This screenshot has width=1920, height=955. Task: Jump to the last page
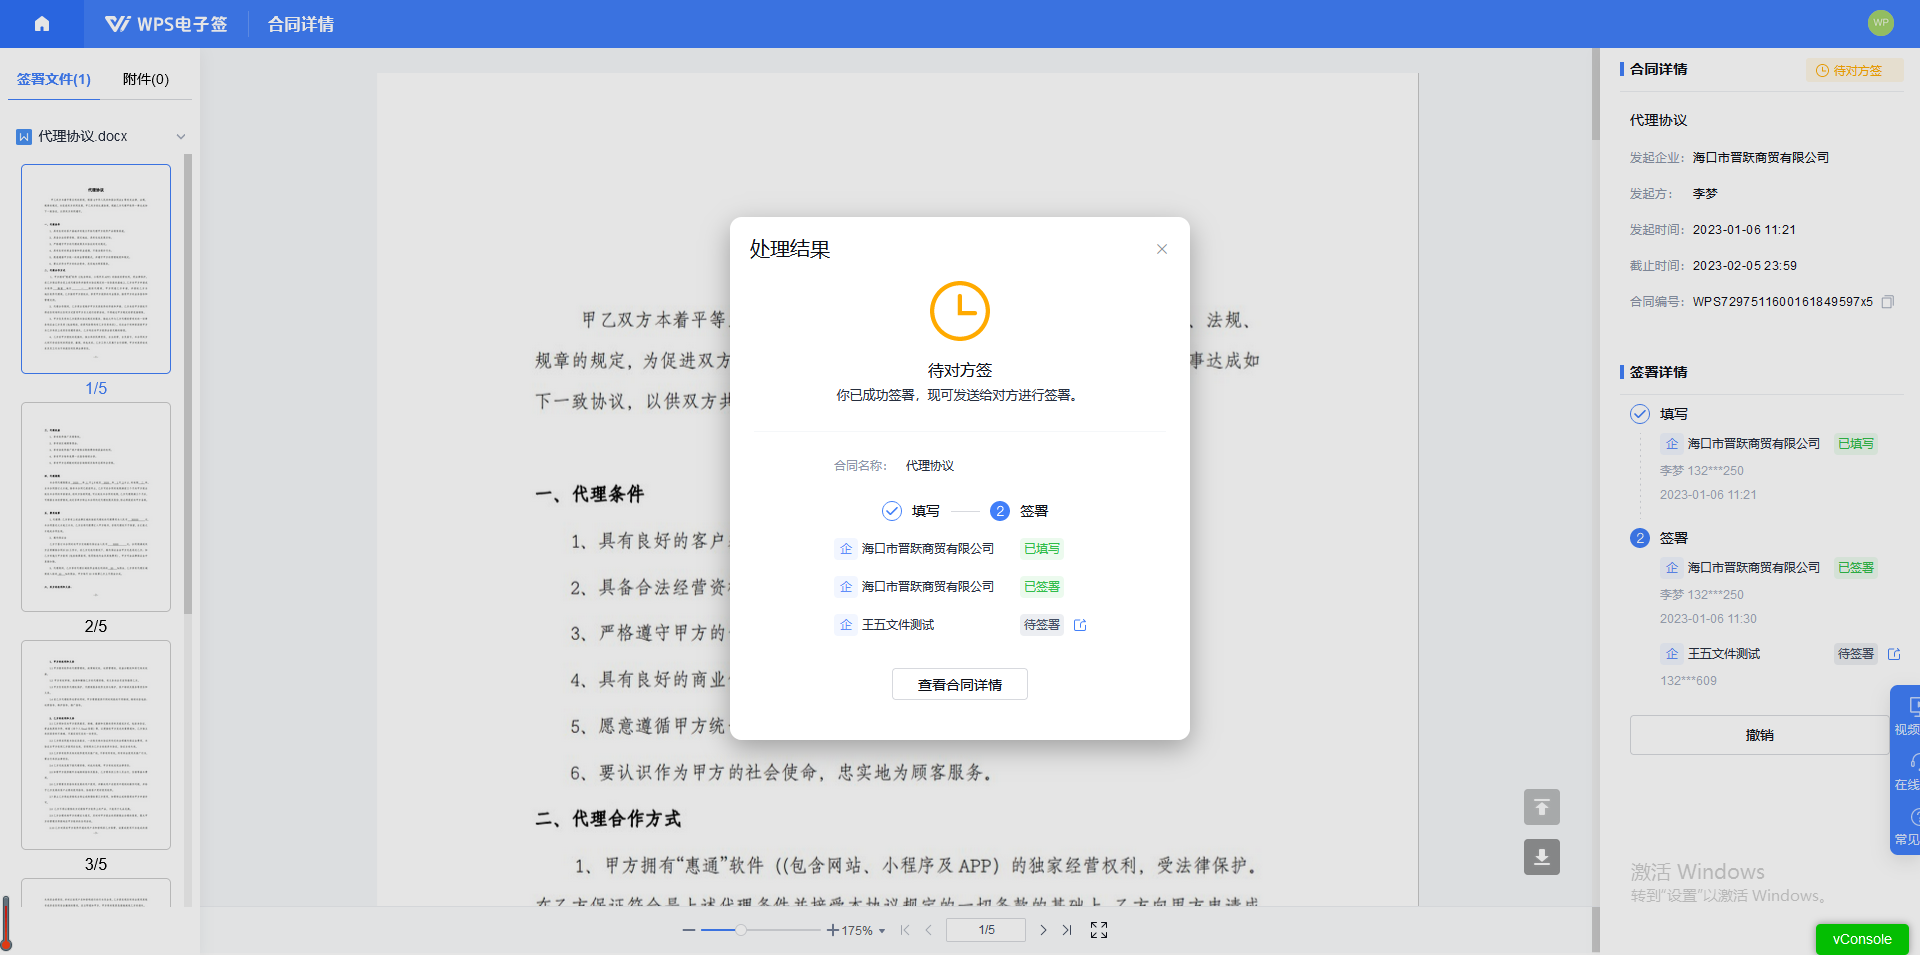(x=1067, y=930)
